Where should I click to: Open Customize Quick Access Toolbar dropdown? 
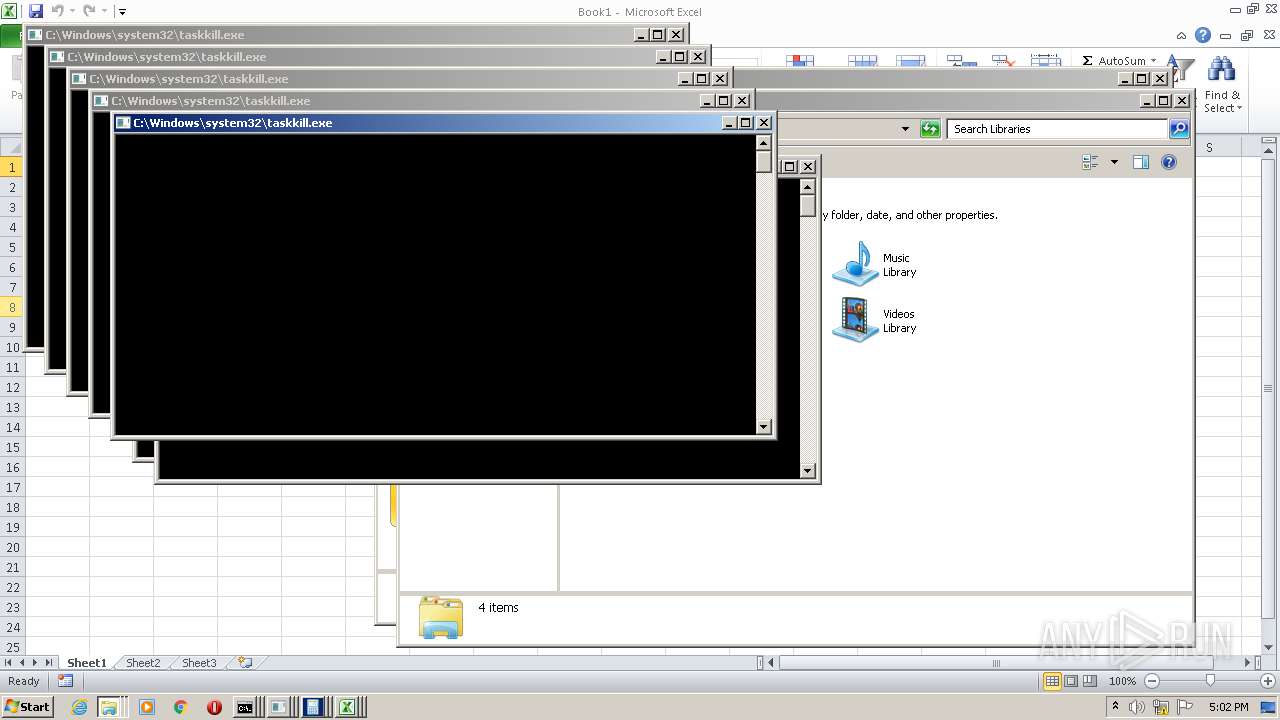(122, 12)
